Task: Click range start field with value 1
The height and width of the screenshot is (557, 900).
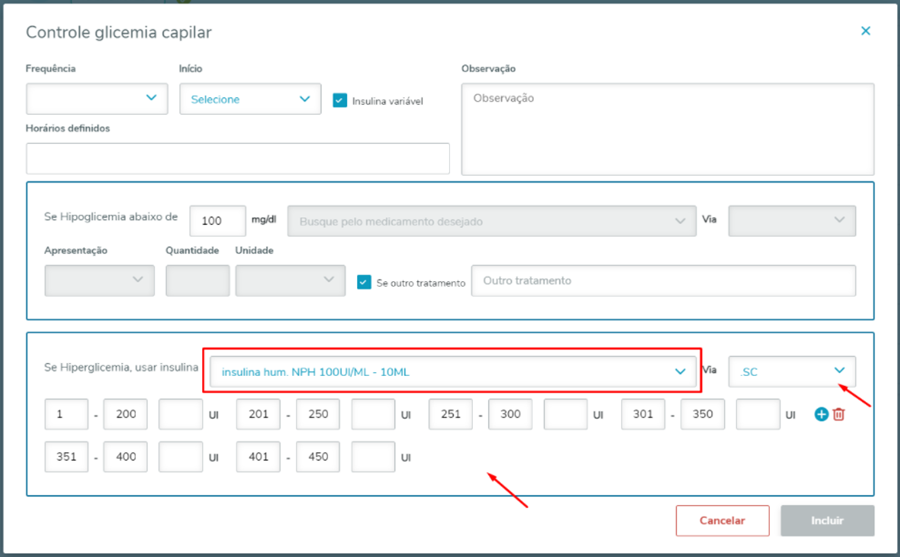Action: click(67, 414)
